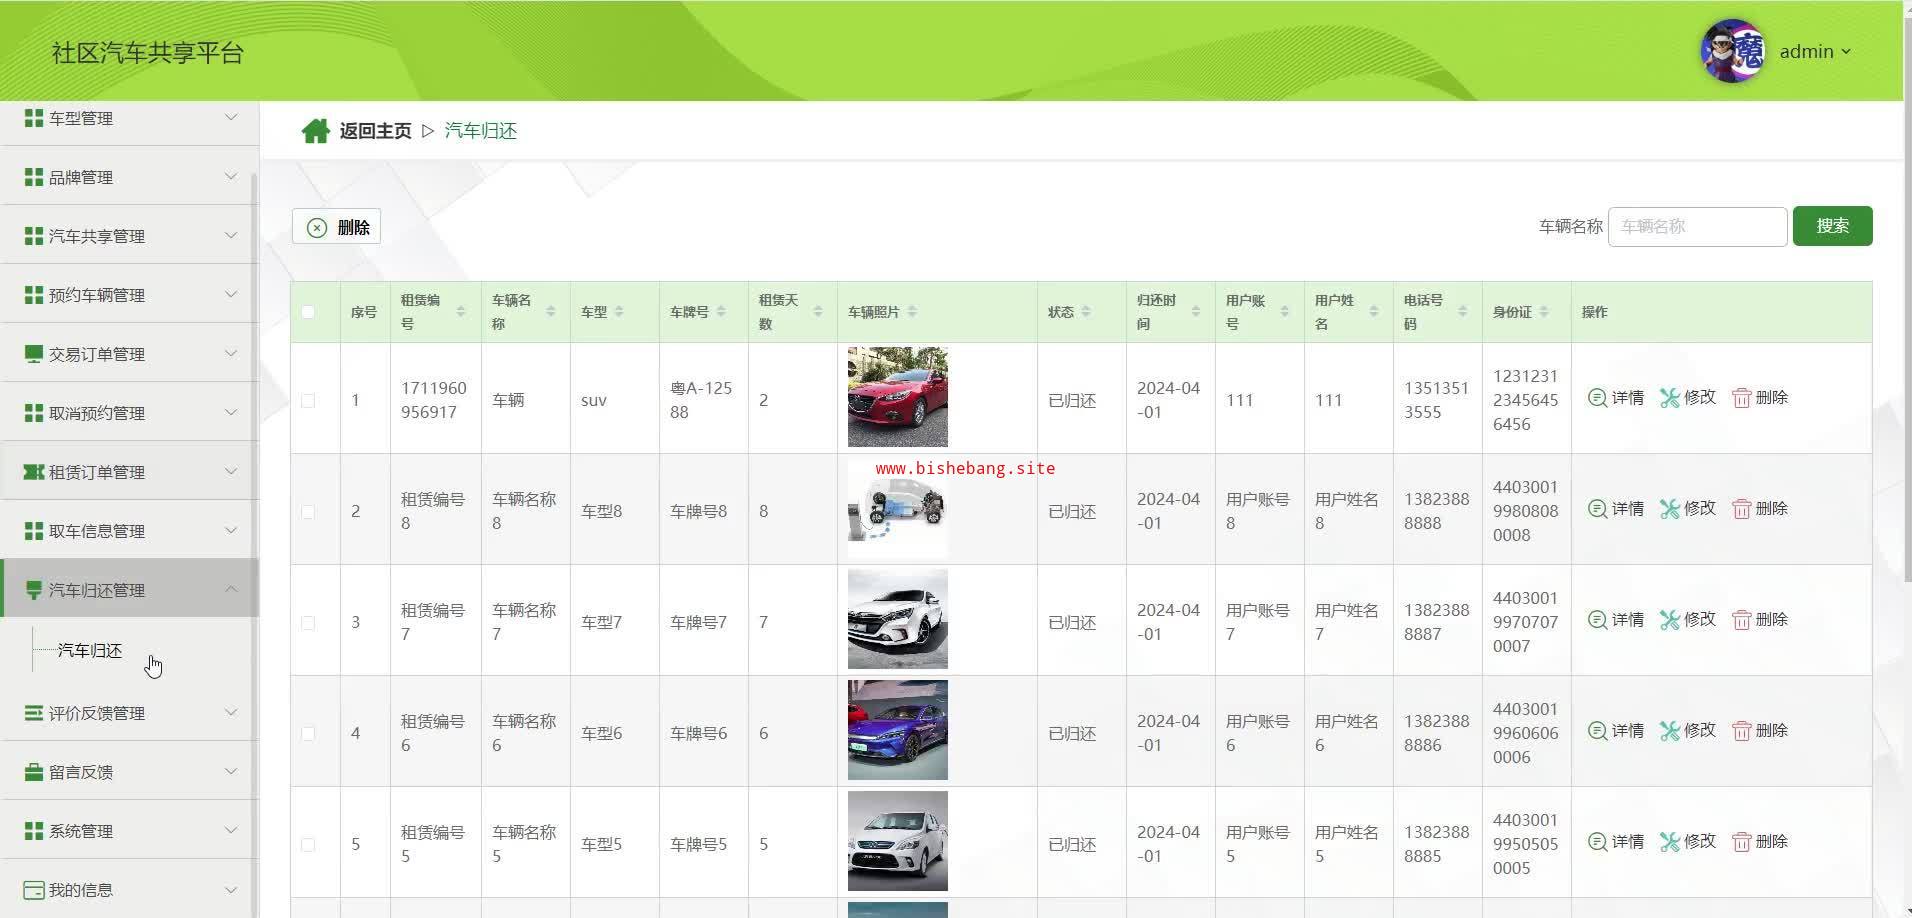Click the 租赁订单管理 ticket icon
The image size is (1912, 918).
(34, 472)
